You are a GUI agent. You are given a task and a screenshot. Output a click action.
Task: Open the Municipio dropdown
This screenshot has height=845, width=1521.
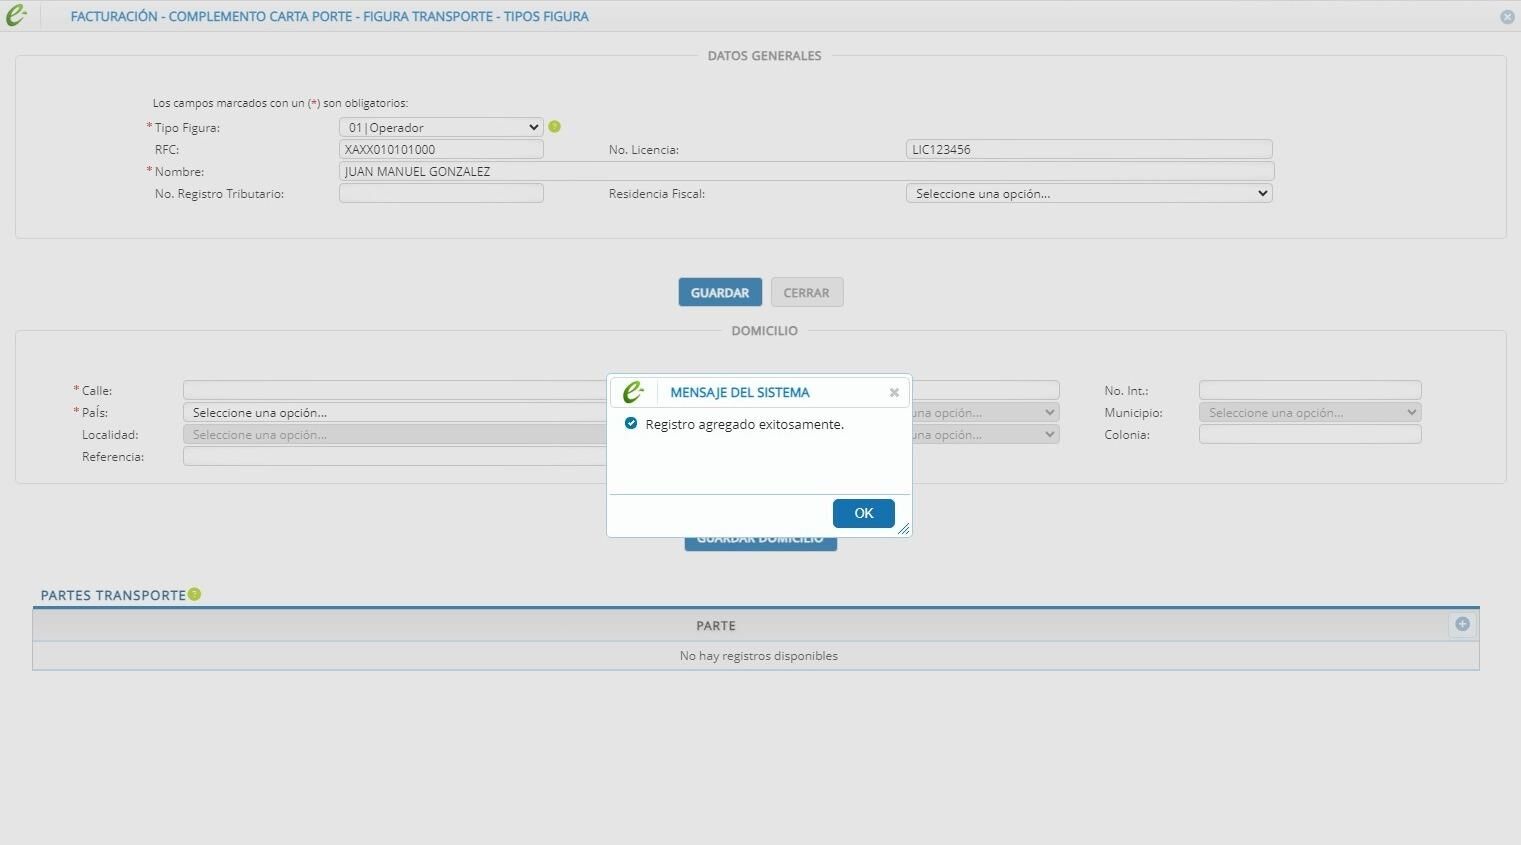(x=1310, y=412)
